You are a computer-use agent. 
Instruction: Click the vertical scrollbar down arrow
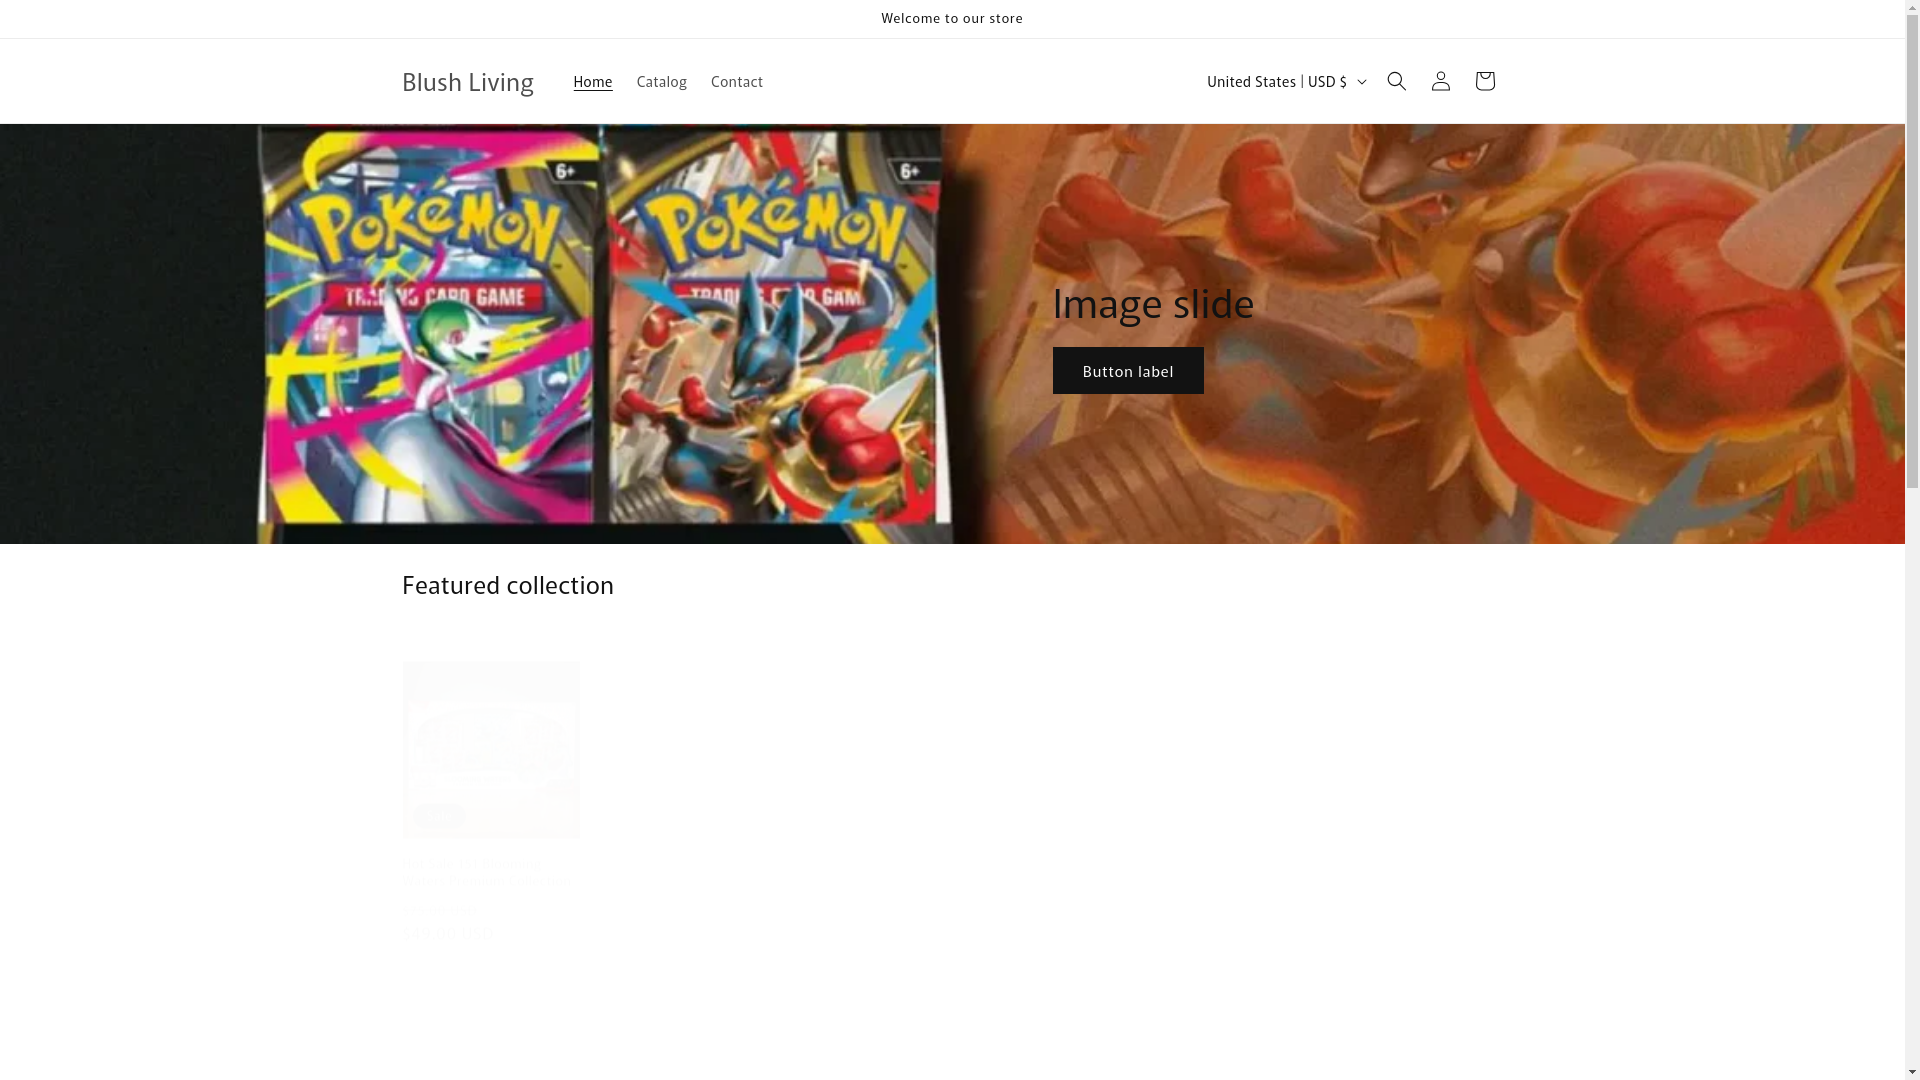tap(1912, 1072)
